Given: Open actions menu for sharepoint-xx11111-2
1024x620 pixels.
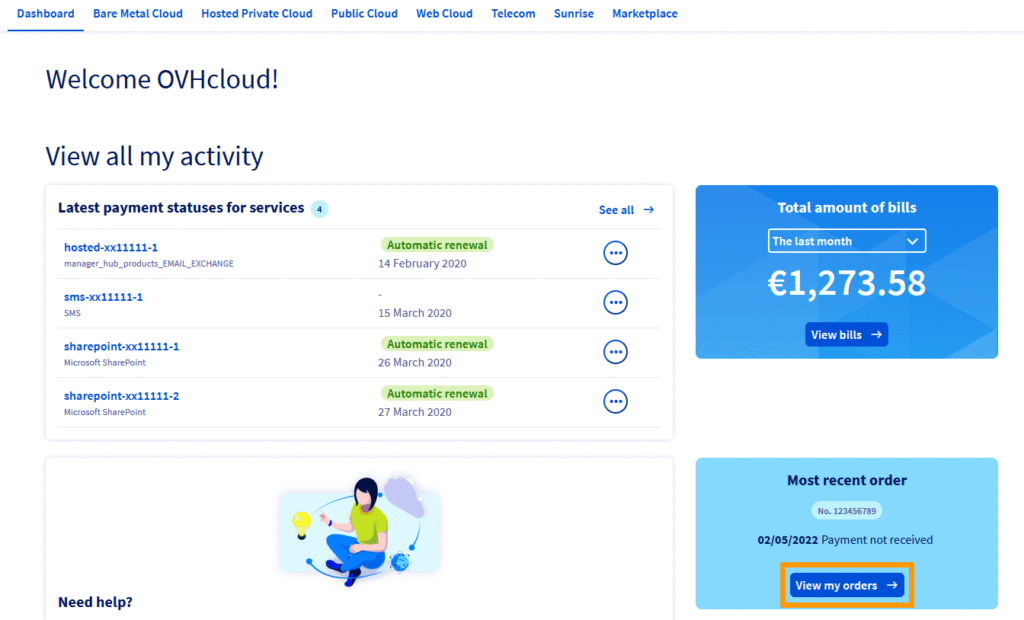Looking at the screenshot, I should click(x=615, y=401).
